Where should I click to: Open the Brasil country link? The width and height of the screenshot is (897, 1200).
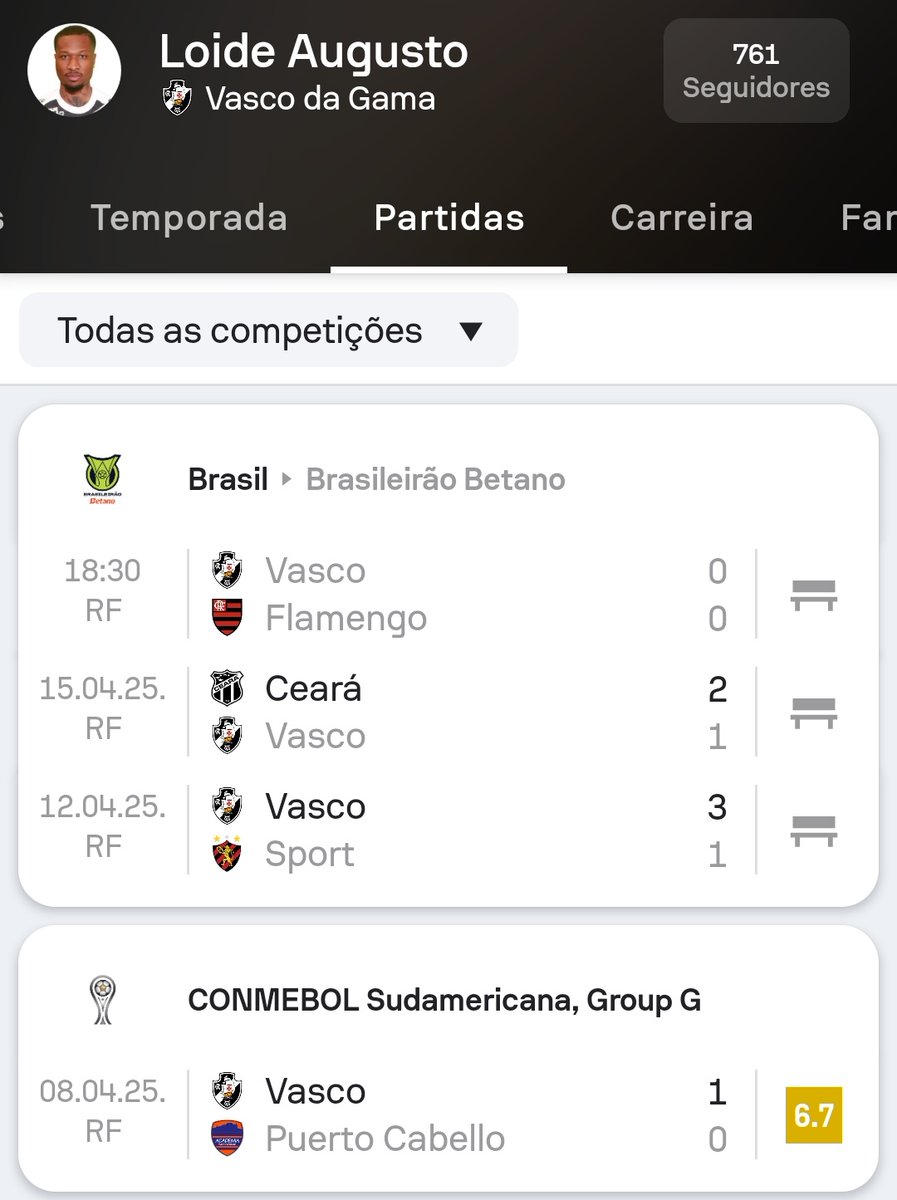pyautogui.click(x=228, y=480)
